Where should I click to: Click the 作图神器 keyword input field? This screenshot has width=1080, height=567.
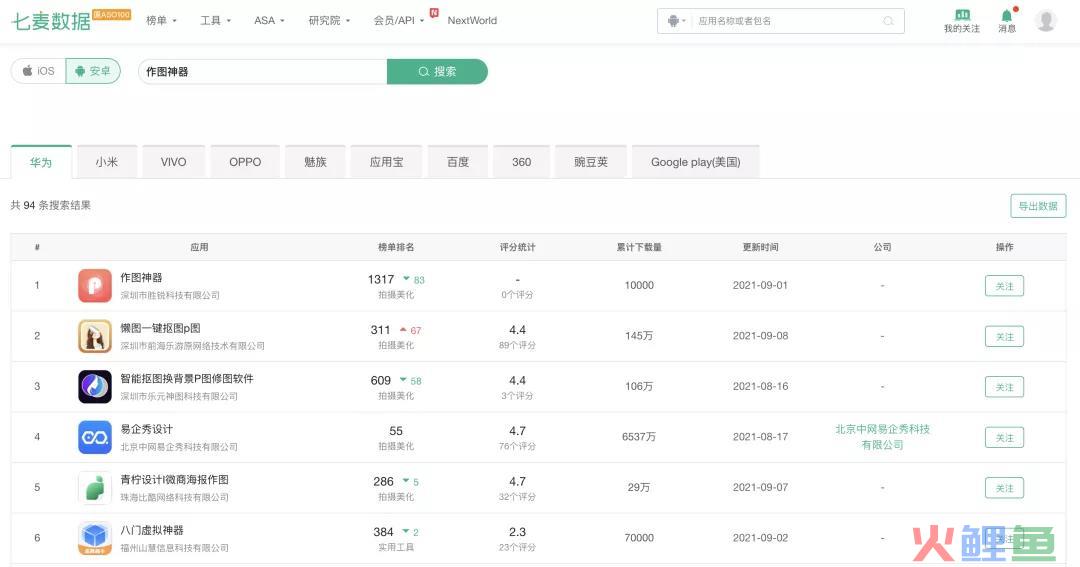(262, 71)
